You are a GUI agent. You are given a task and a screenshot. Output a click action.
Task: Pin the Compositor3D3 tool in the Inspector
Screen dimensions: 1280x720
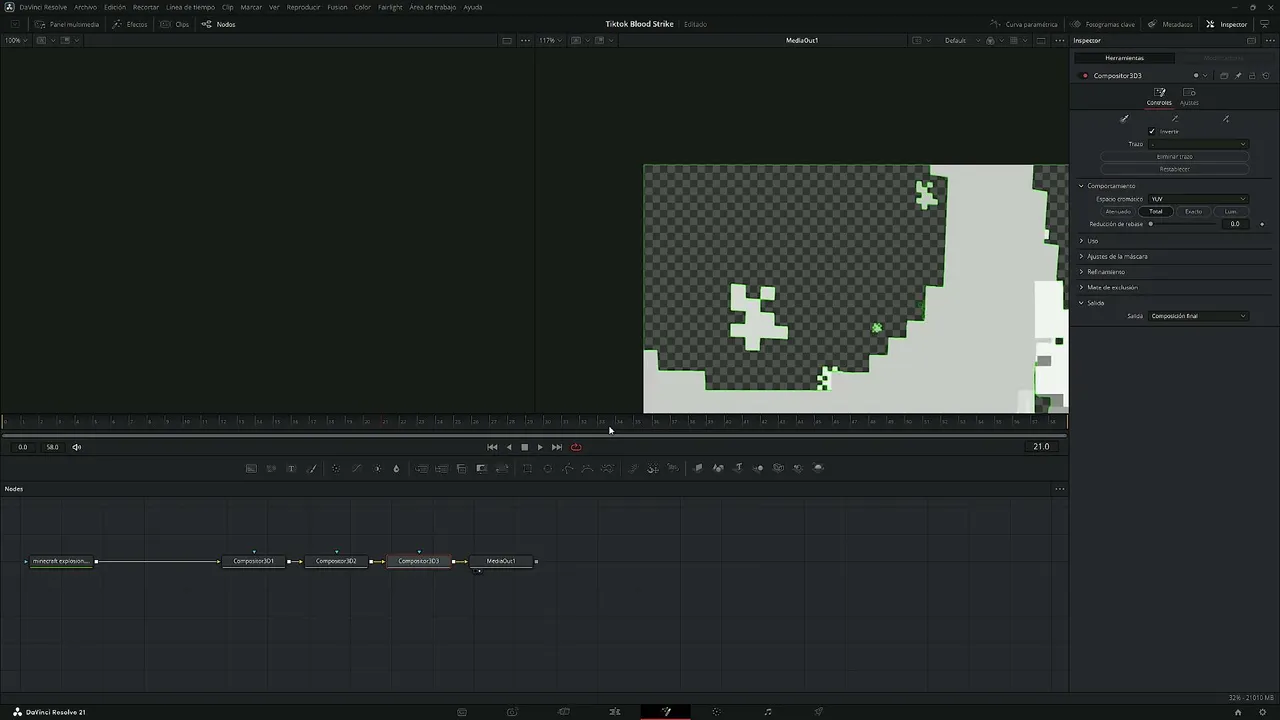(x=1238, y=76)
